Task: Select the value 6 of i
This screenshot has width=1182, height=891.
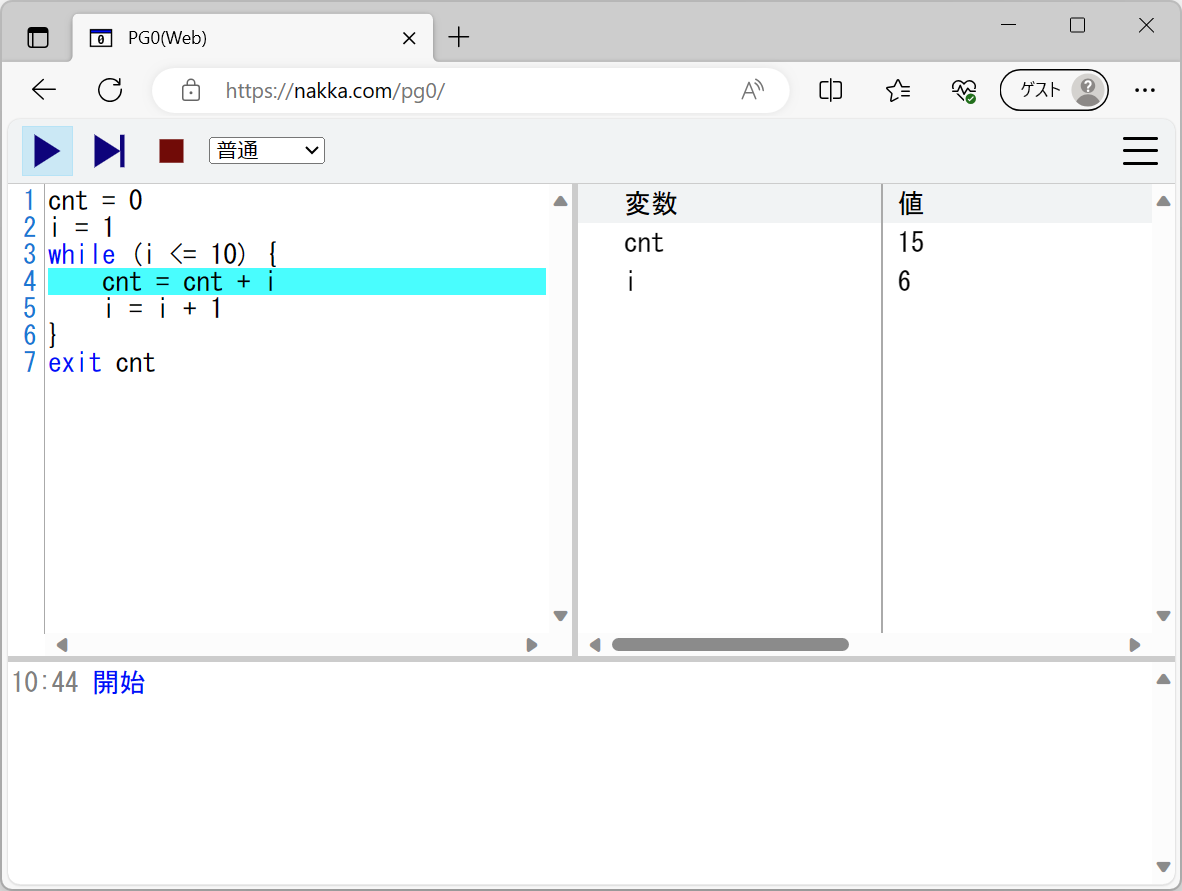Action: tap(904, 281)
